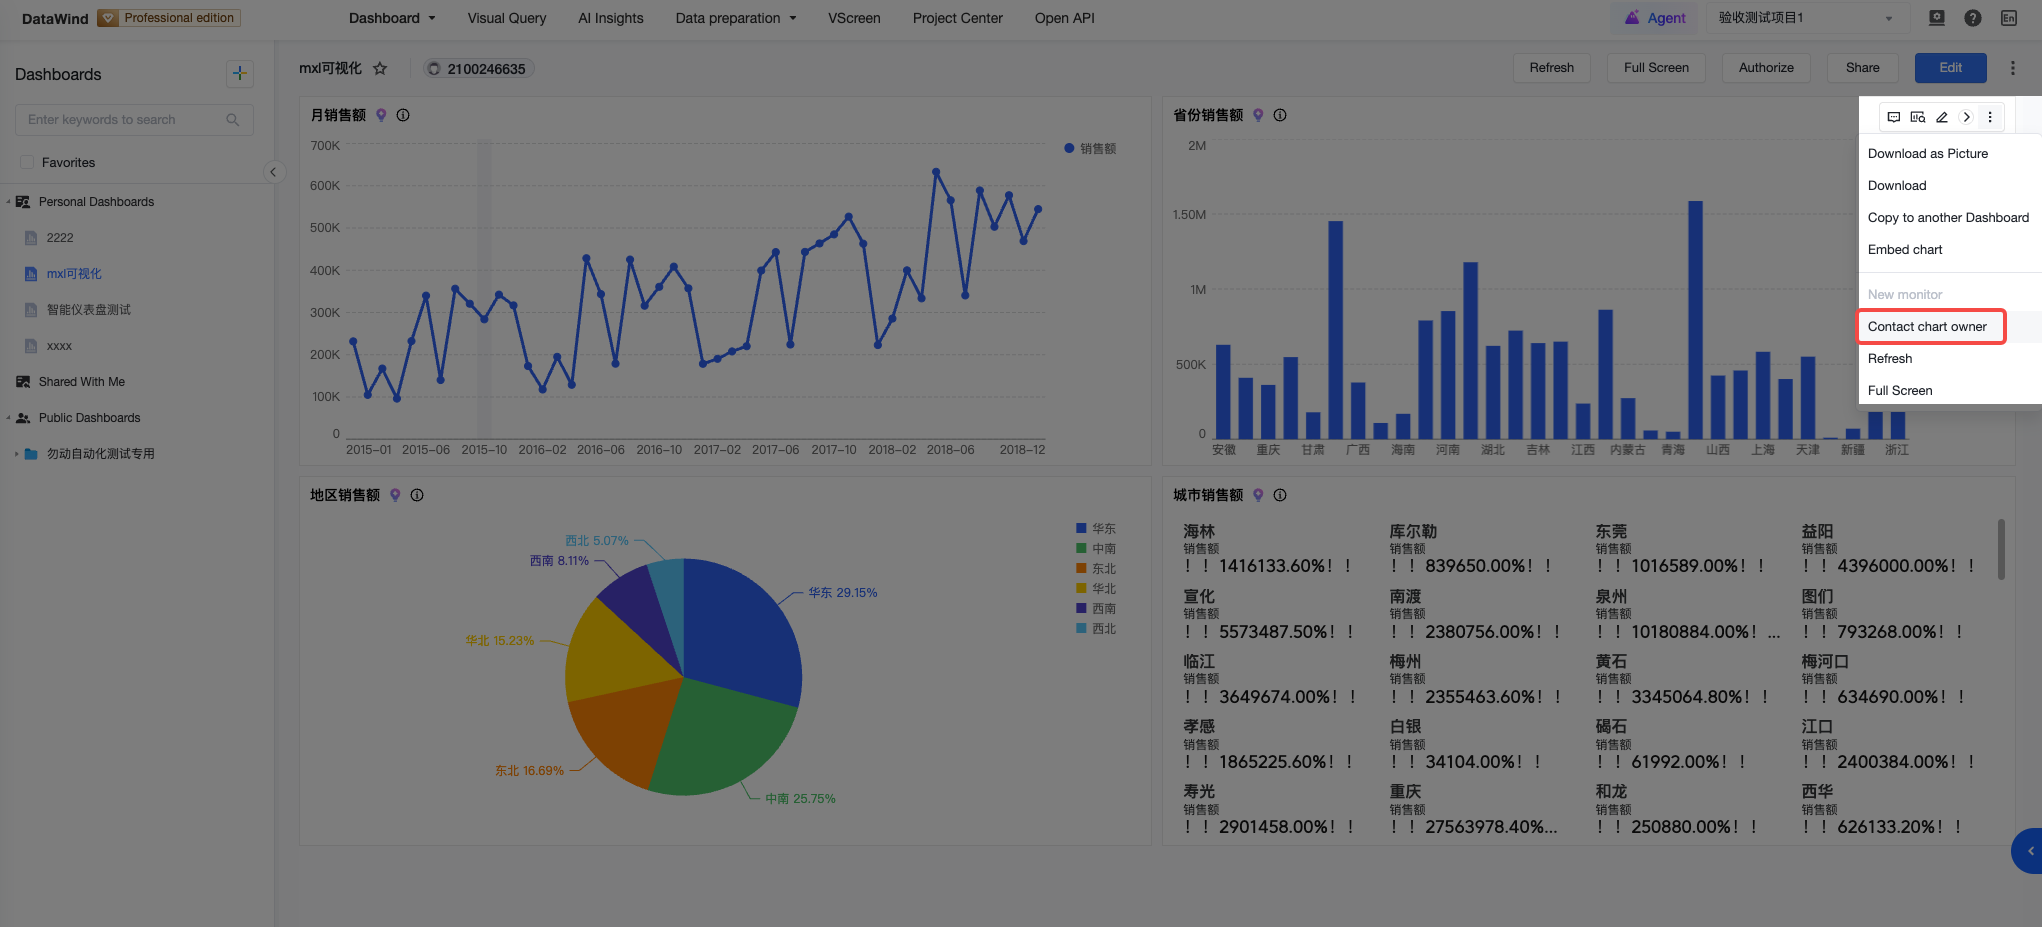Toggle 华东 legend item in pie chart
This screenshot has height=927, width=2042.
pos(1095,528)
